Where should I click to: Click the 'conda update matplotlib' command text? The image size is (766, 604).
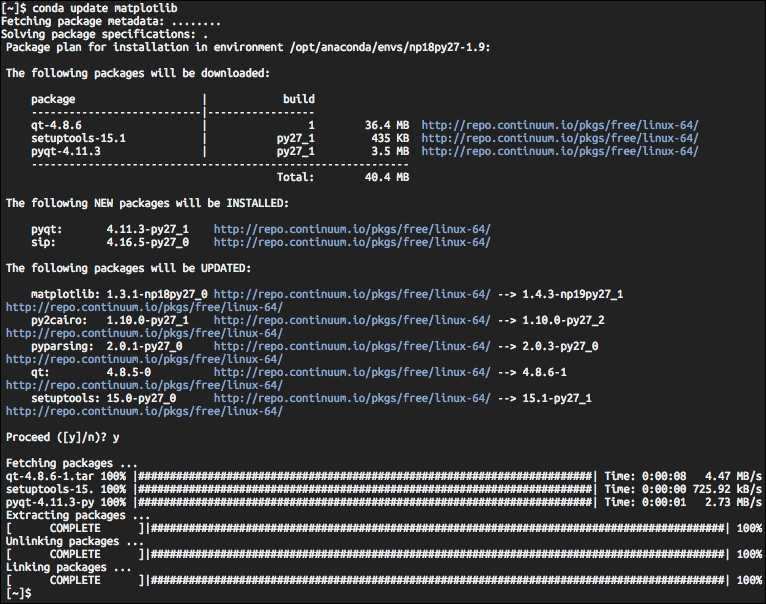[x=105, y=8]
